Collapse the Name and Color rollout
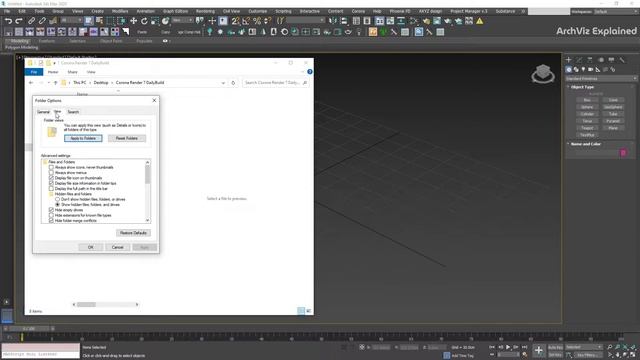 (x=585, y=144)
